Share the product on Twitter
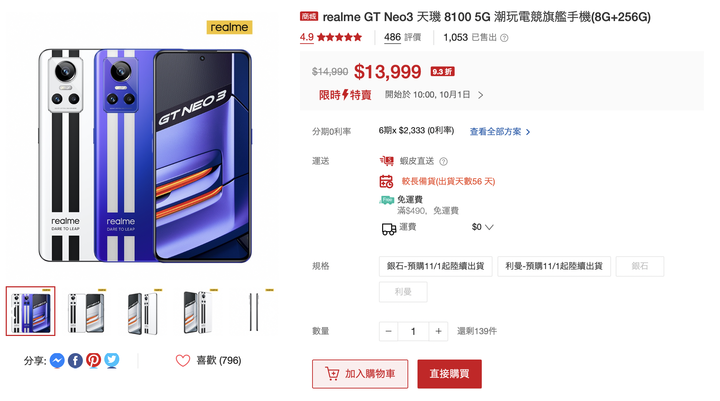The height and width of the screenshot is (401, 720). (112, 361)
